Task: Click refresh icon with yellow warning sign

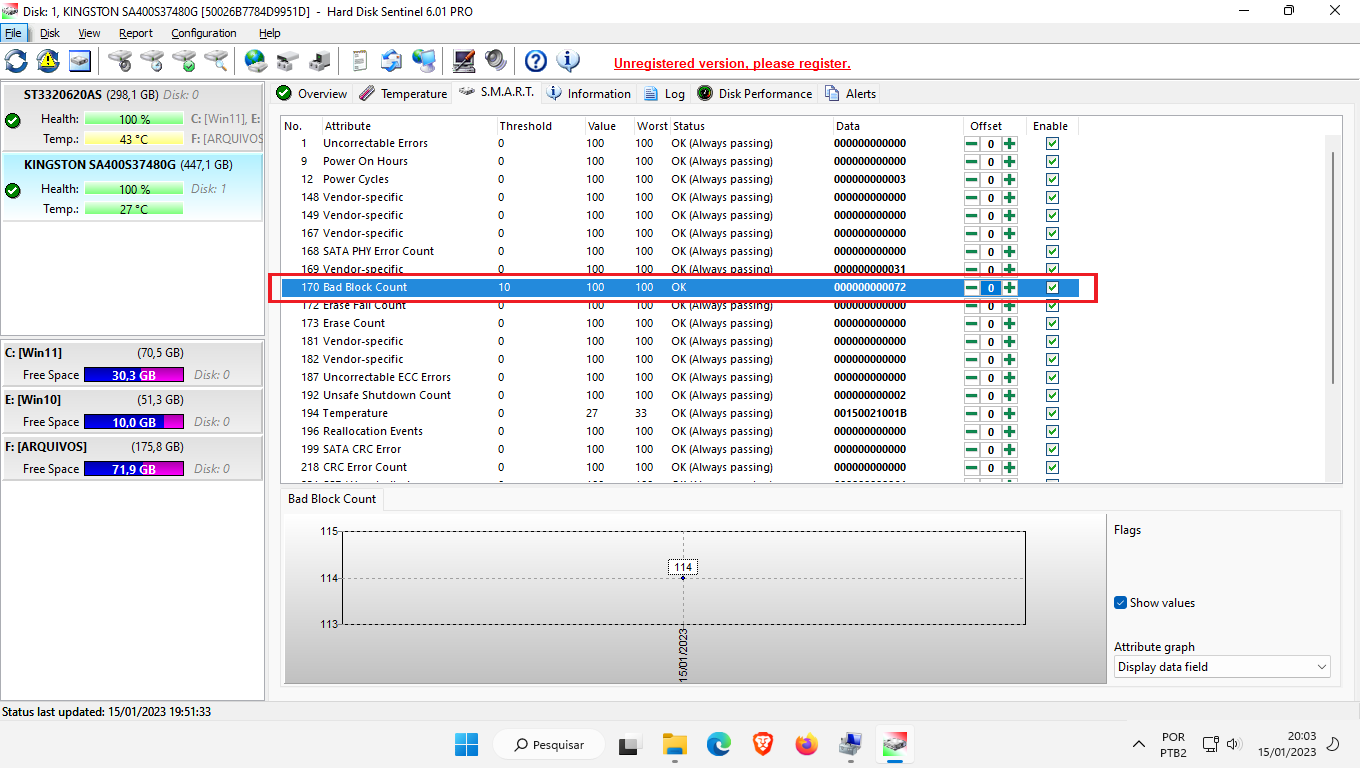Action: click(48, 61)
